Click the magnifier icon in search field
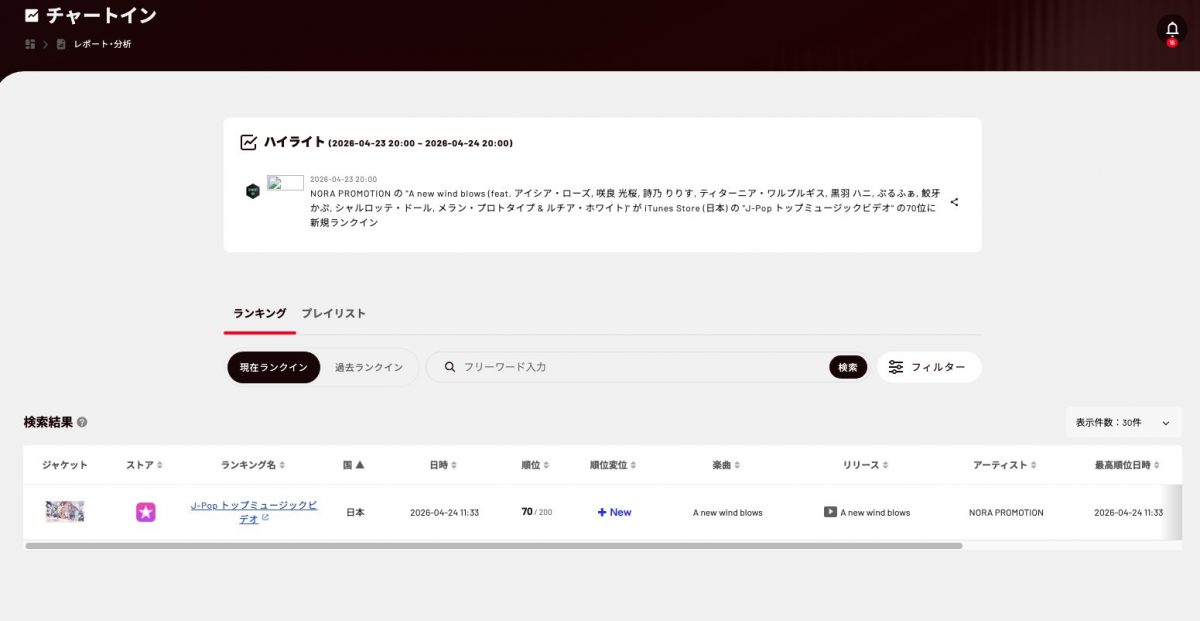The image size is (1200, 621). (x=450, y=367)
